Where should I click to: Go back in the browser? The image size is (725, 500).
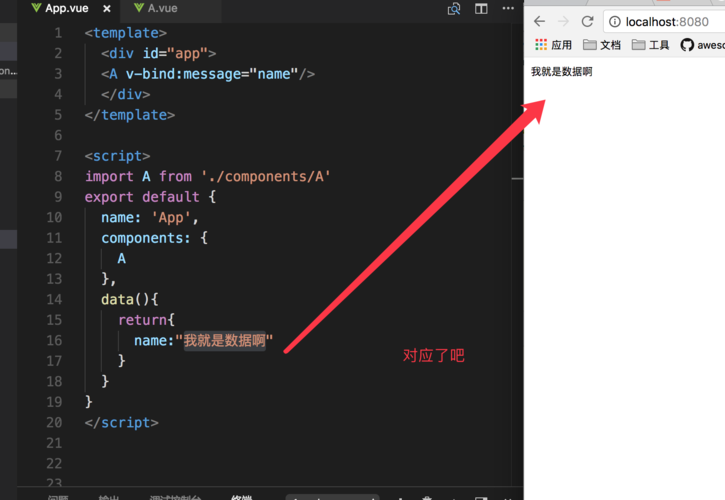[540, 21]
